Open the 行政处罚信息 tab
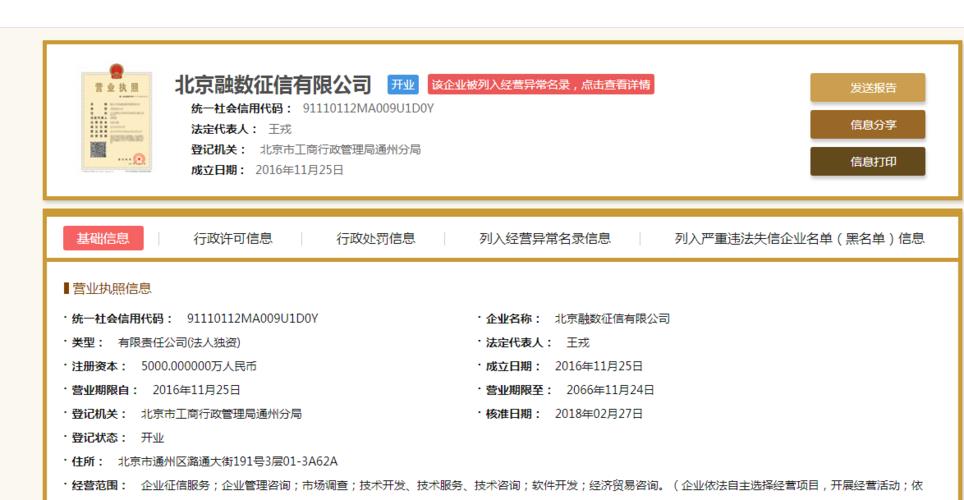964x500 pixels. pos(376,238)
